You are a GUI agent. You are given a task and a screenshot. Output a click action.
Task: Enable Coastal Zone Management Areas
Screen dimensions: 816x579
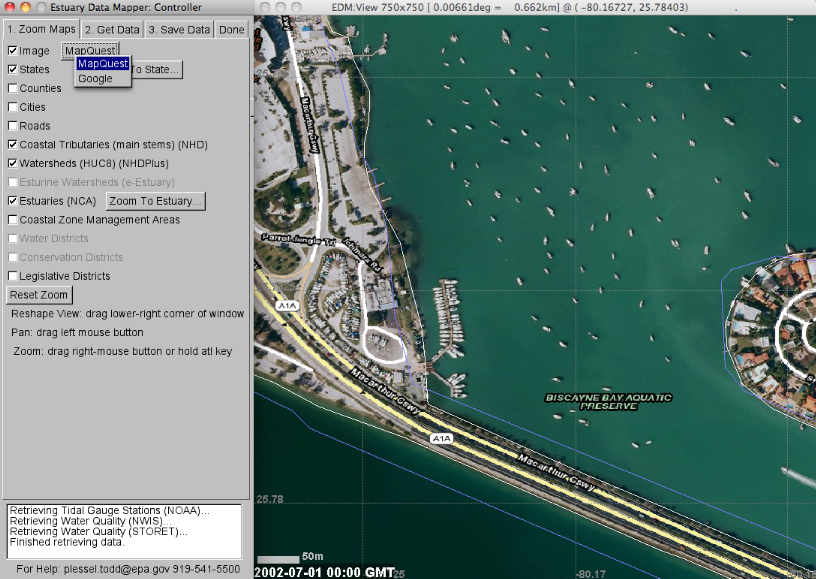10,220
